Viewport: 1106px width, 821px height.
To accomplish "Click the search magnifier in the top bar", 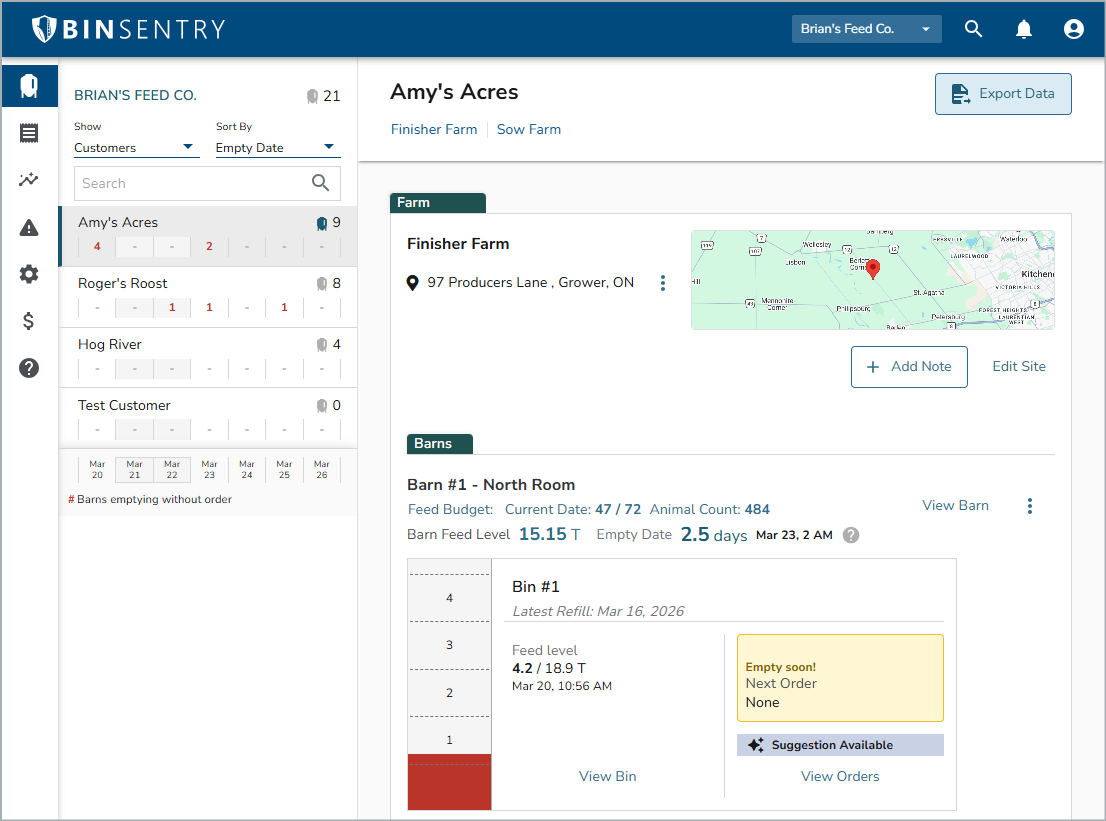I will tap(973, 29).
